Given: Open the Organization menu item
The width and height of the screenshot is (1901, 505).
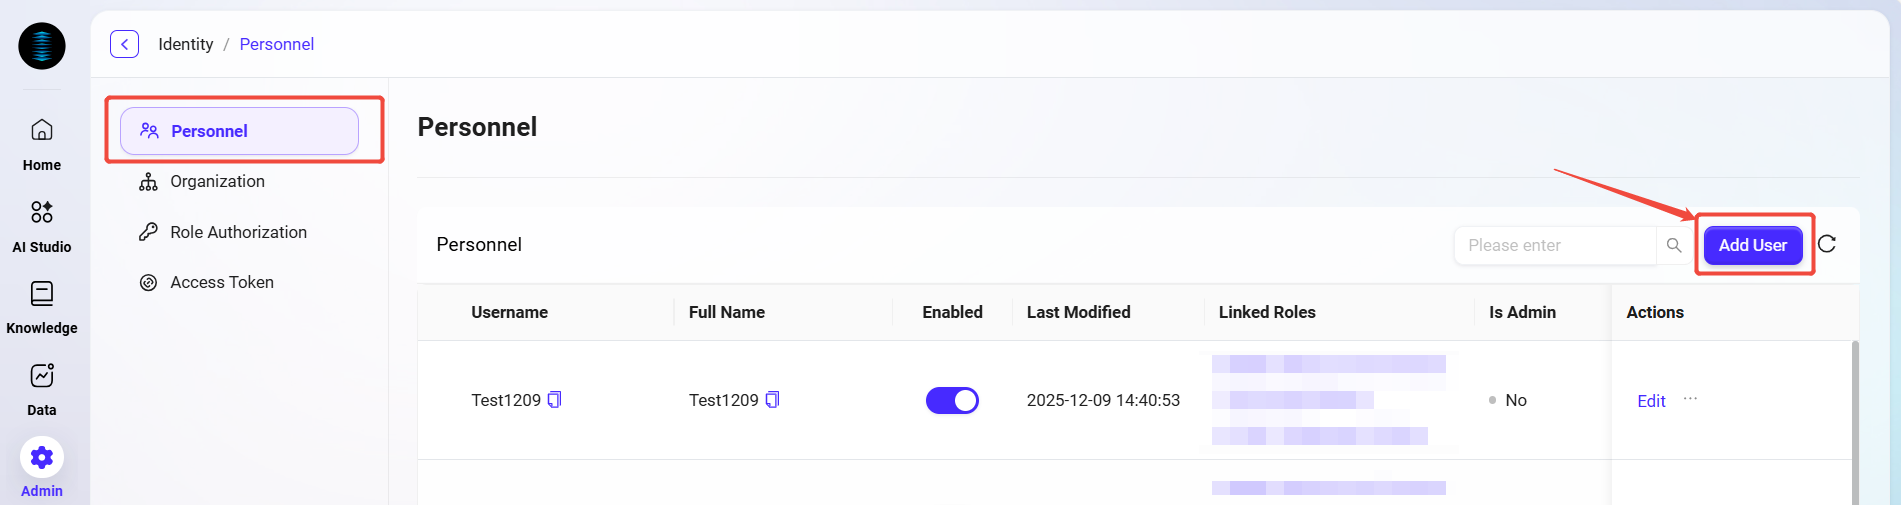Looking at the screenshot, I should click(x=217, y=181).
